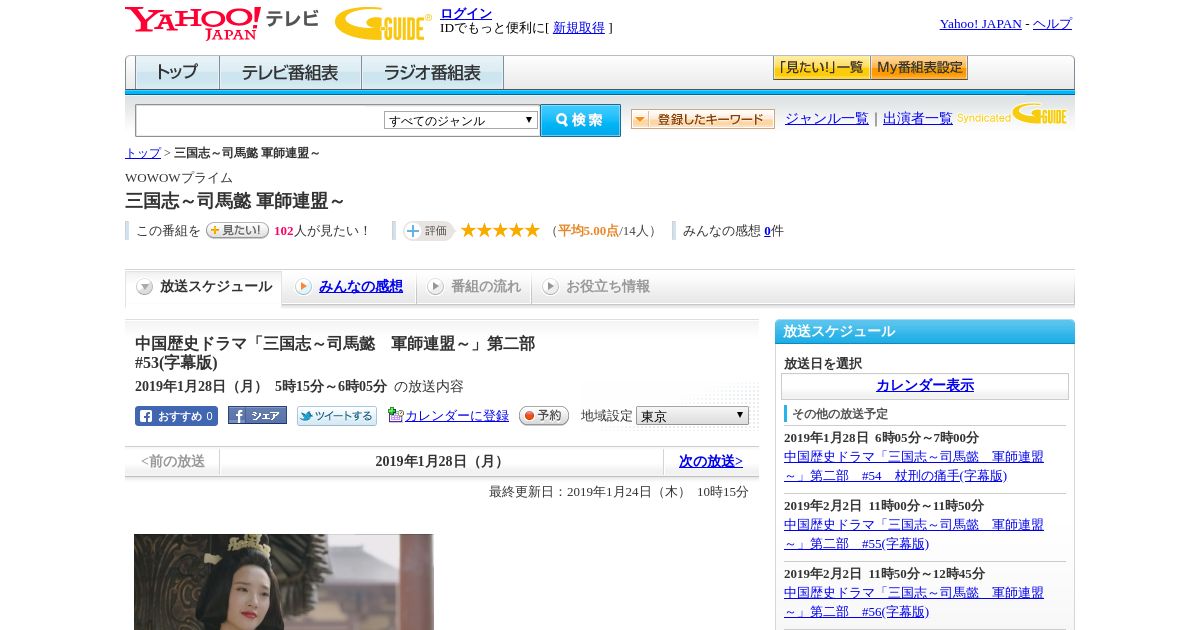This screenshot has width=1200, height=630.
Task: Switch to the トップ navigation tab
Action: 177,73
